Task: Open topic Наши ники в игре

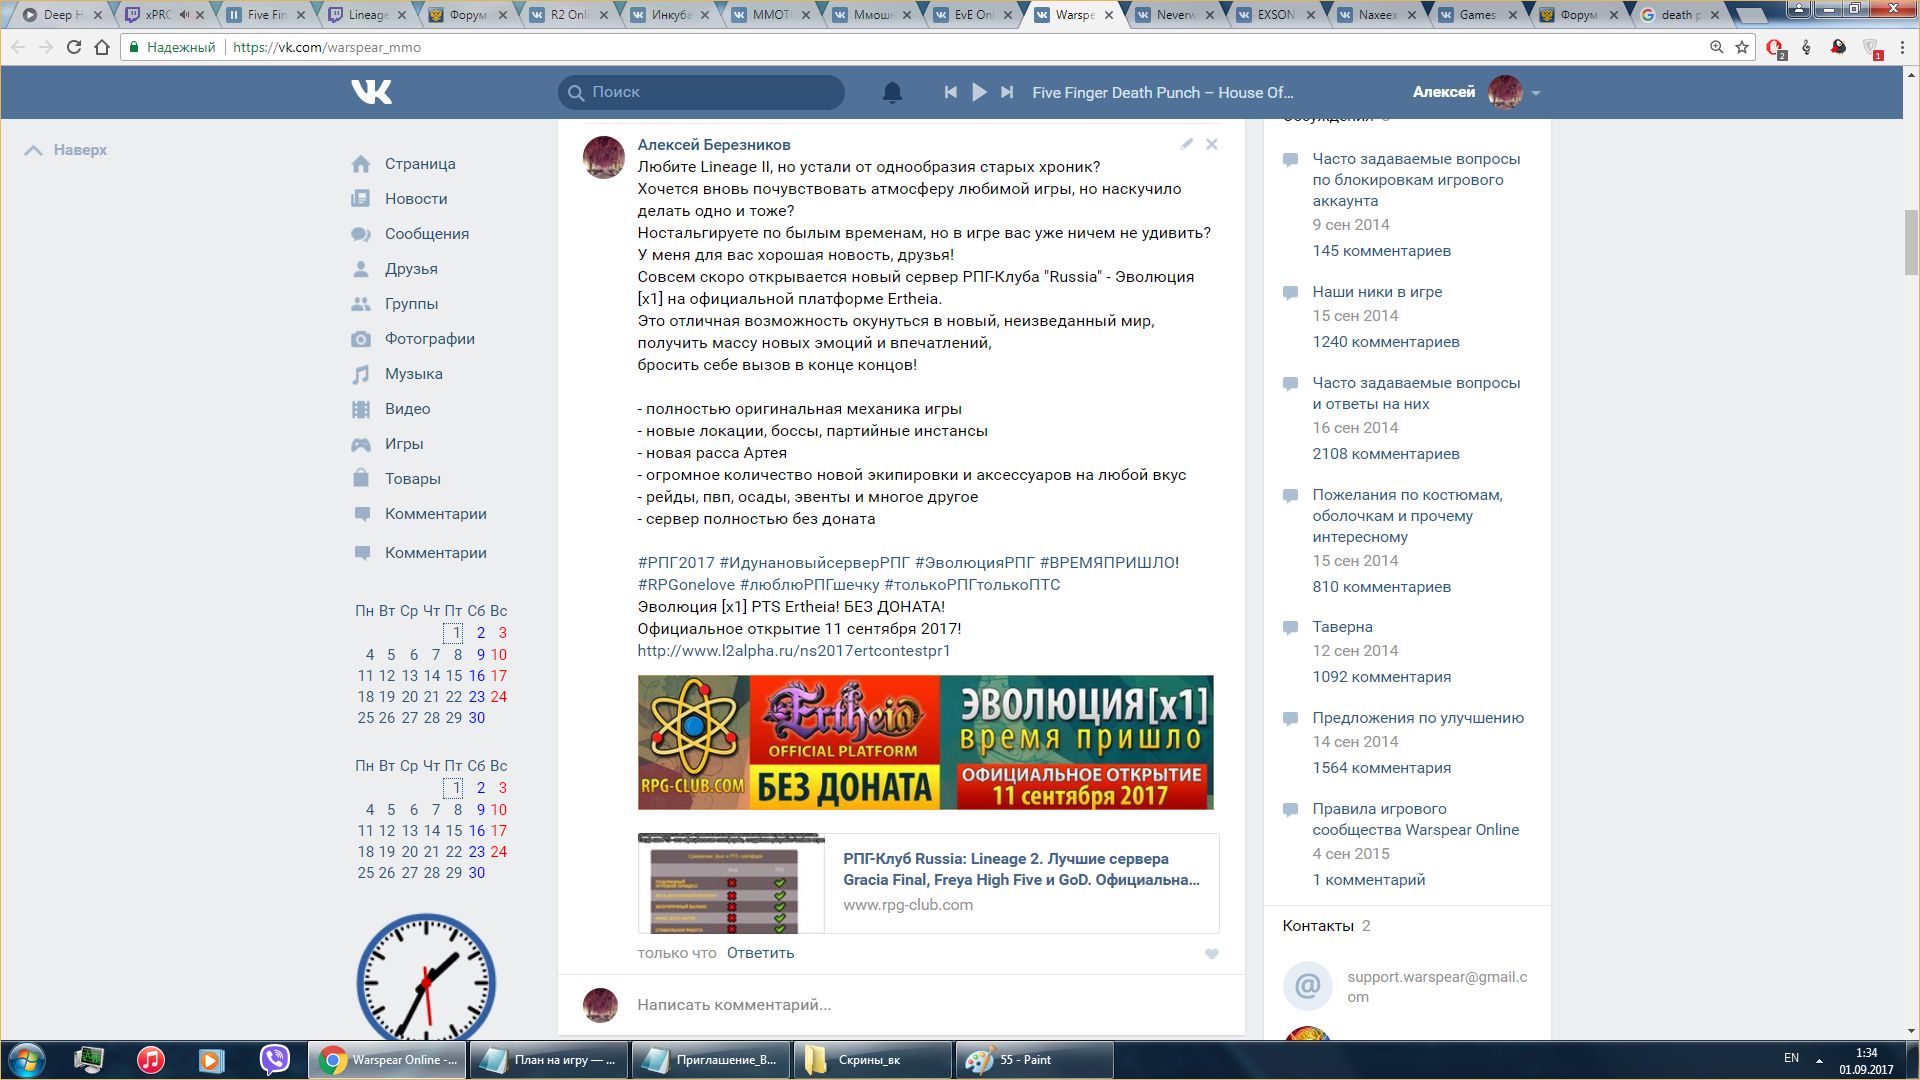Action: 1377,292
